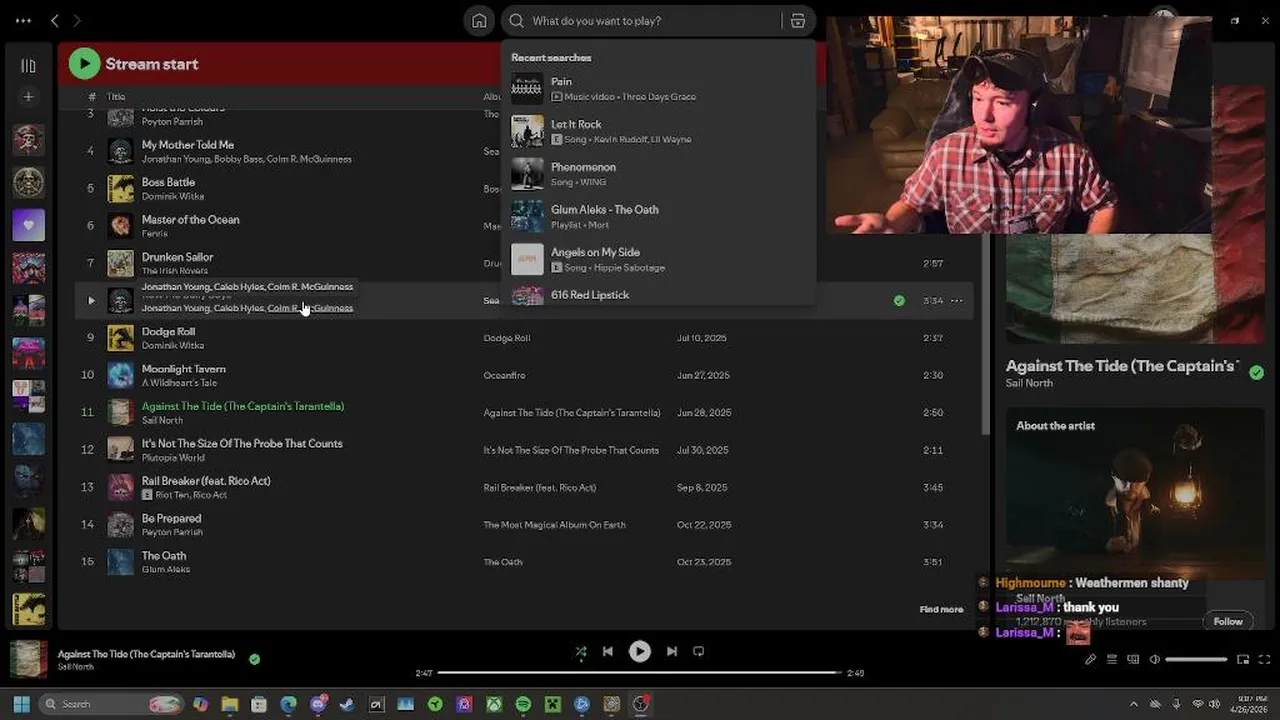Screen dimensions: 1280x720
Task: Open connect to a device icon
Action: pyautogui.click(x=1133, y=659)
